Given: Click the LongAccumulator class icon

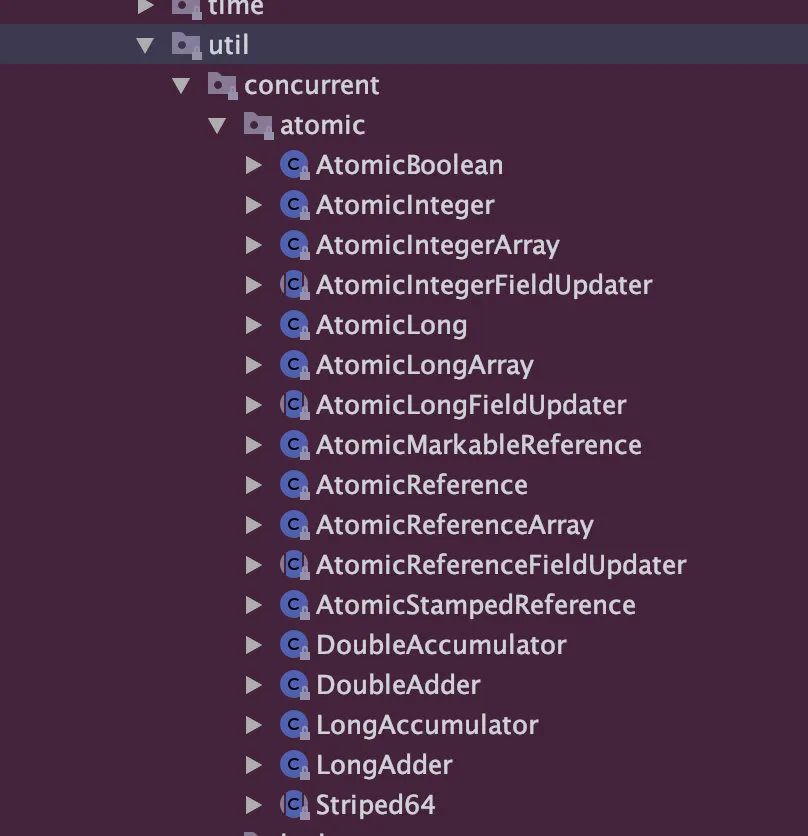Looking at the screenshot, I should point(294,725).
